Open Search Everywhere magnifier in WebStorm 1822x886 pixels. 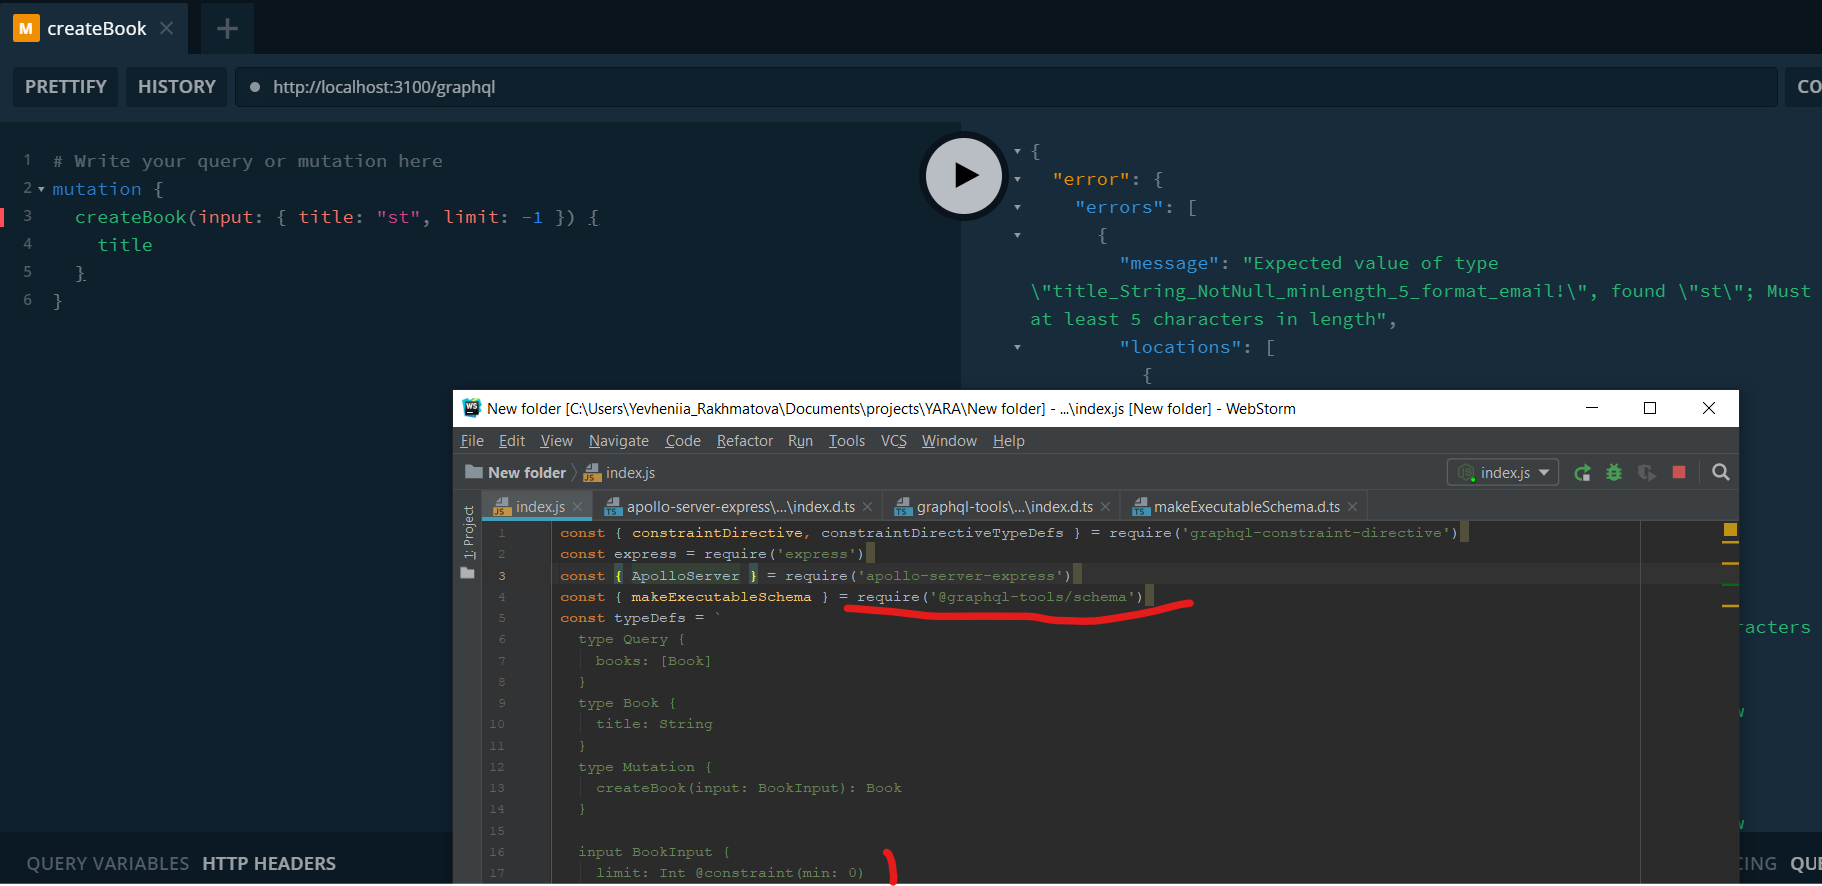(x=1720, y=472)
